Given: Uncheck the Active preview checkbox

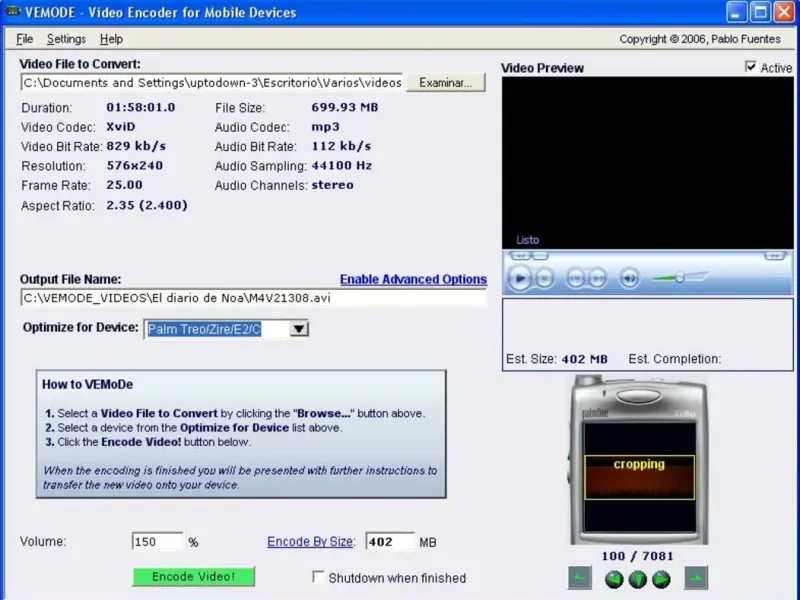Looking at the screenshot, I should tap(751, 68).
